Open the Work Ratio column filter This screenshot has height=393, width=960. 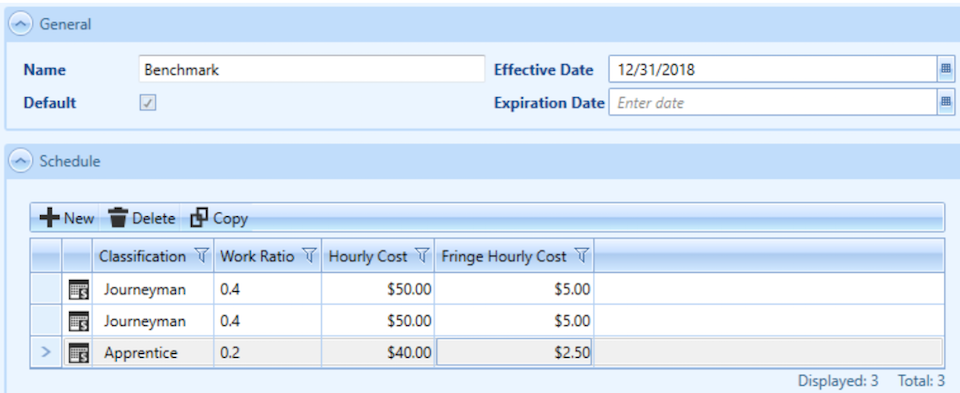[x=310, y=256]
